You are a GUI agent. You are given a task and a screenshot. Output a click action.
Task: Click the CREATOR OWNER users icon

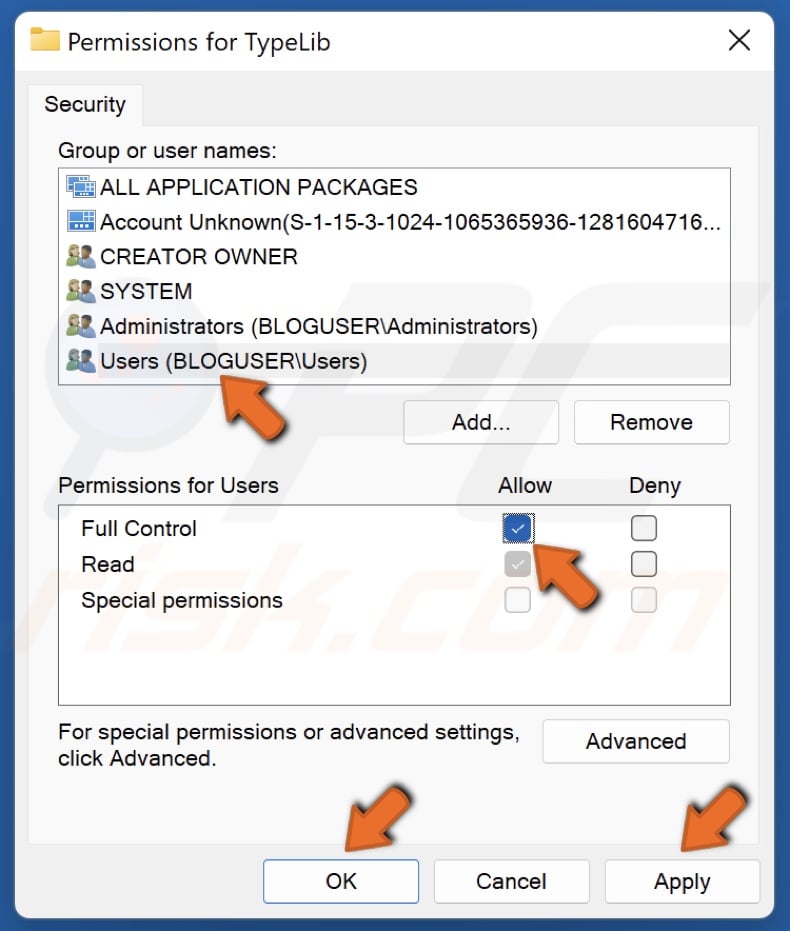coord(80,257)
